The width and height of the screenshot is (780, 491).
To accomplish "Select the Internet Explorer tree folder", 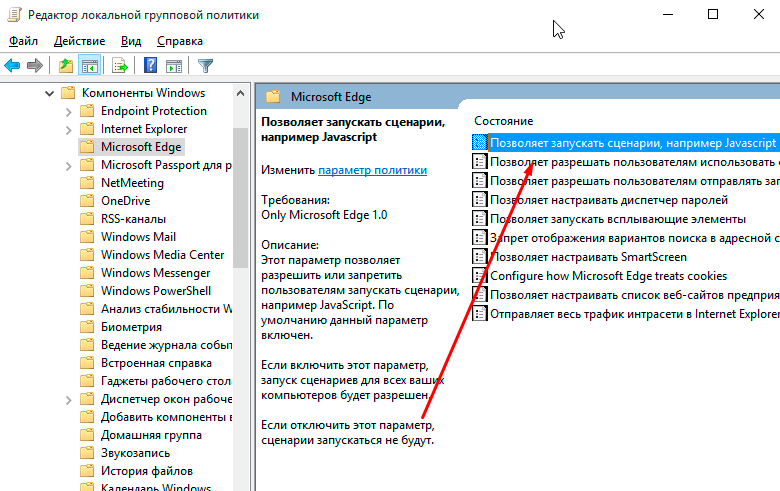I will 144,129.
